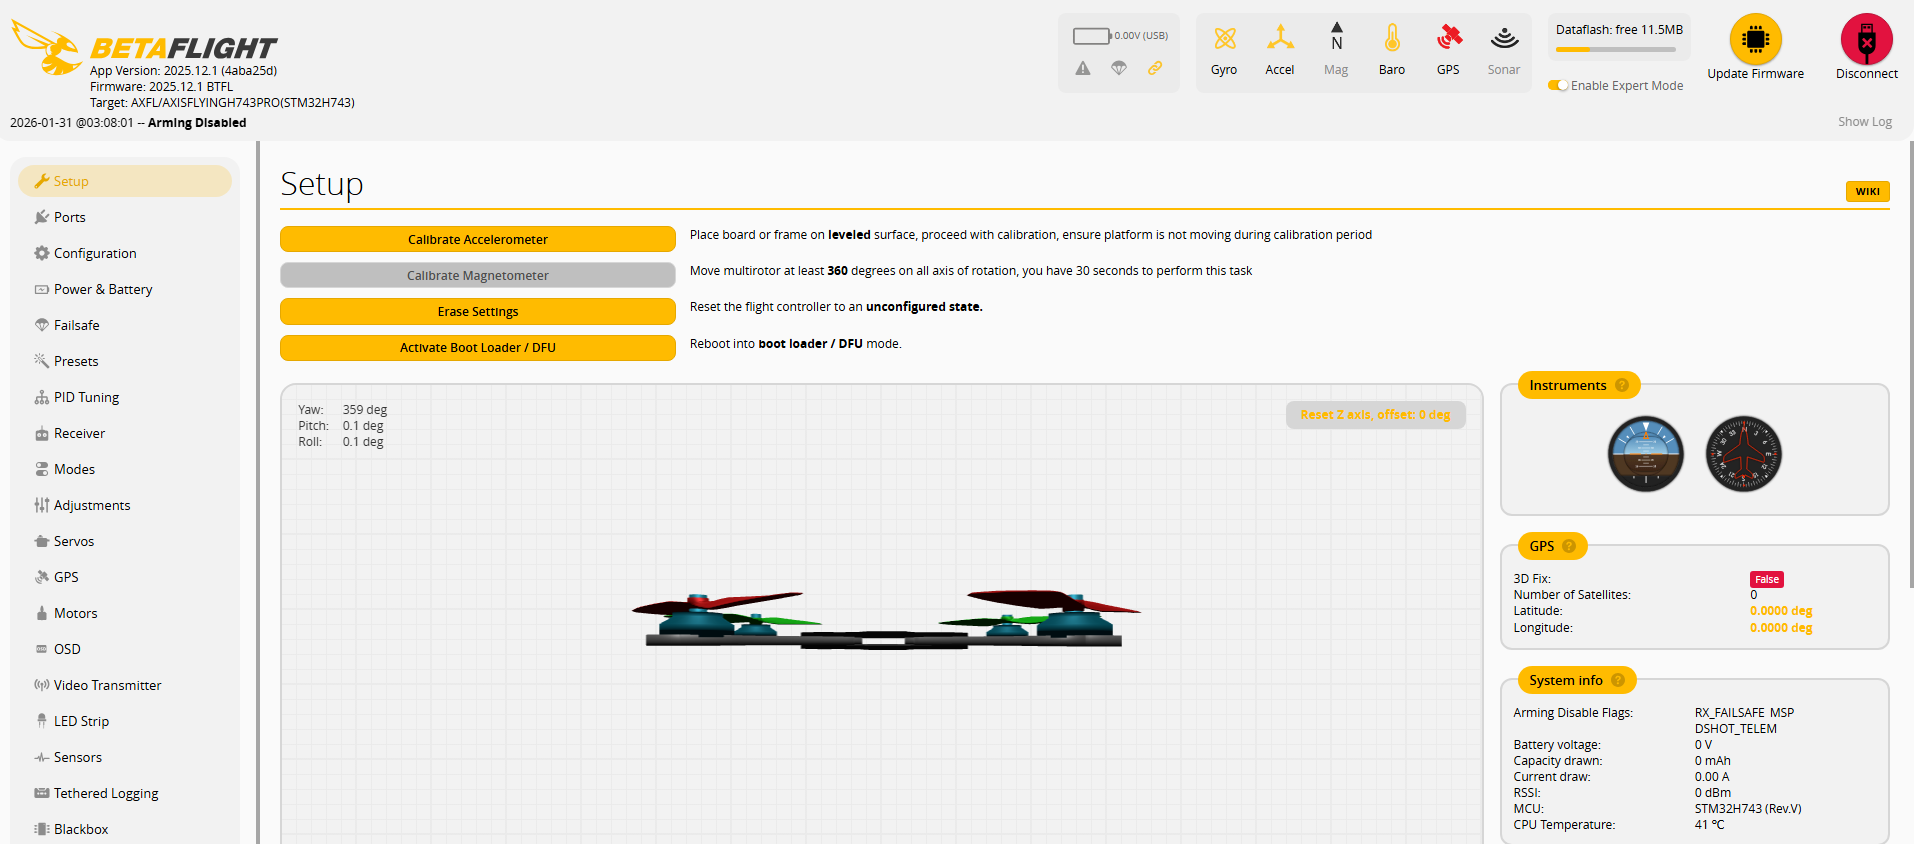Click the Disconnect USB icon

(x=1866, y=40)
